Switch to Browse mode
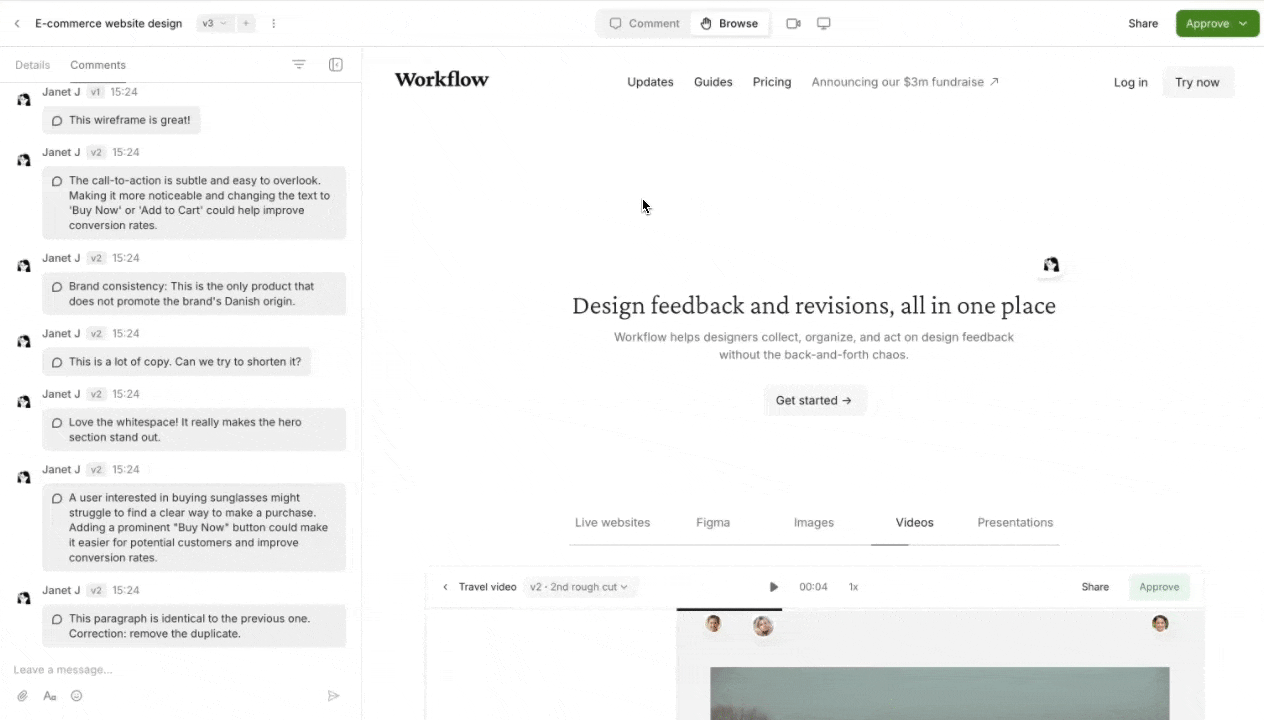This screenshot has height=720, width=1264. [729, 23]
